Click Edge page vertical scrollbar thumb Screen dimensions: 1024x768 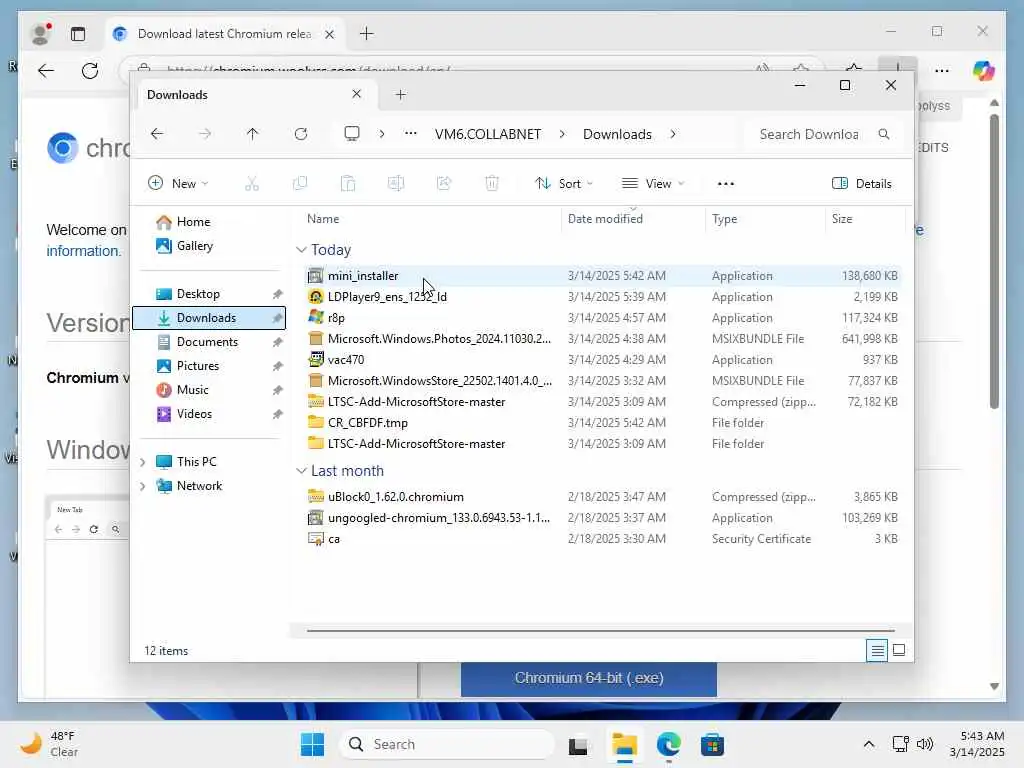[x=994, y=261]
